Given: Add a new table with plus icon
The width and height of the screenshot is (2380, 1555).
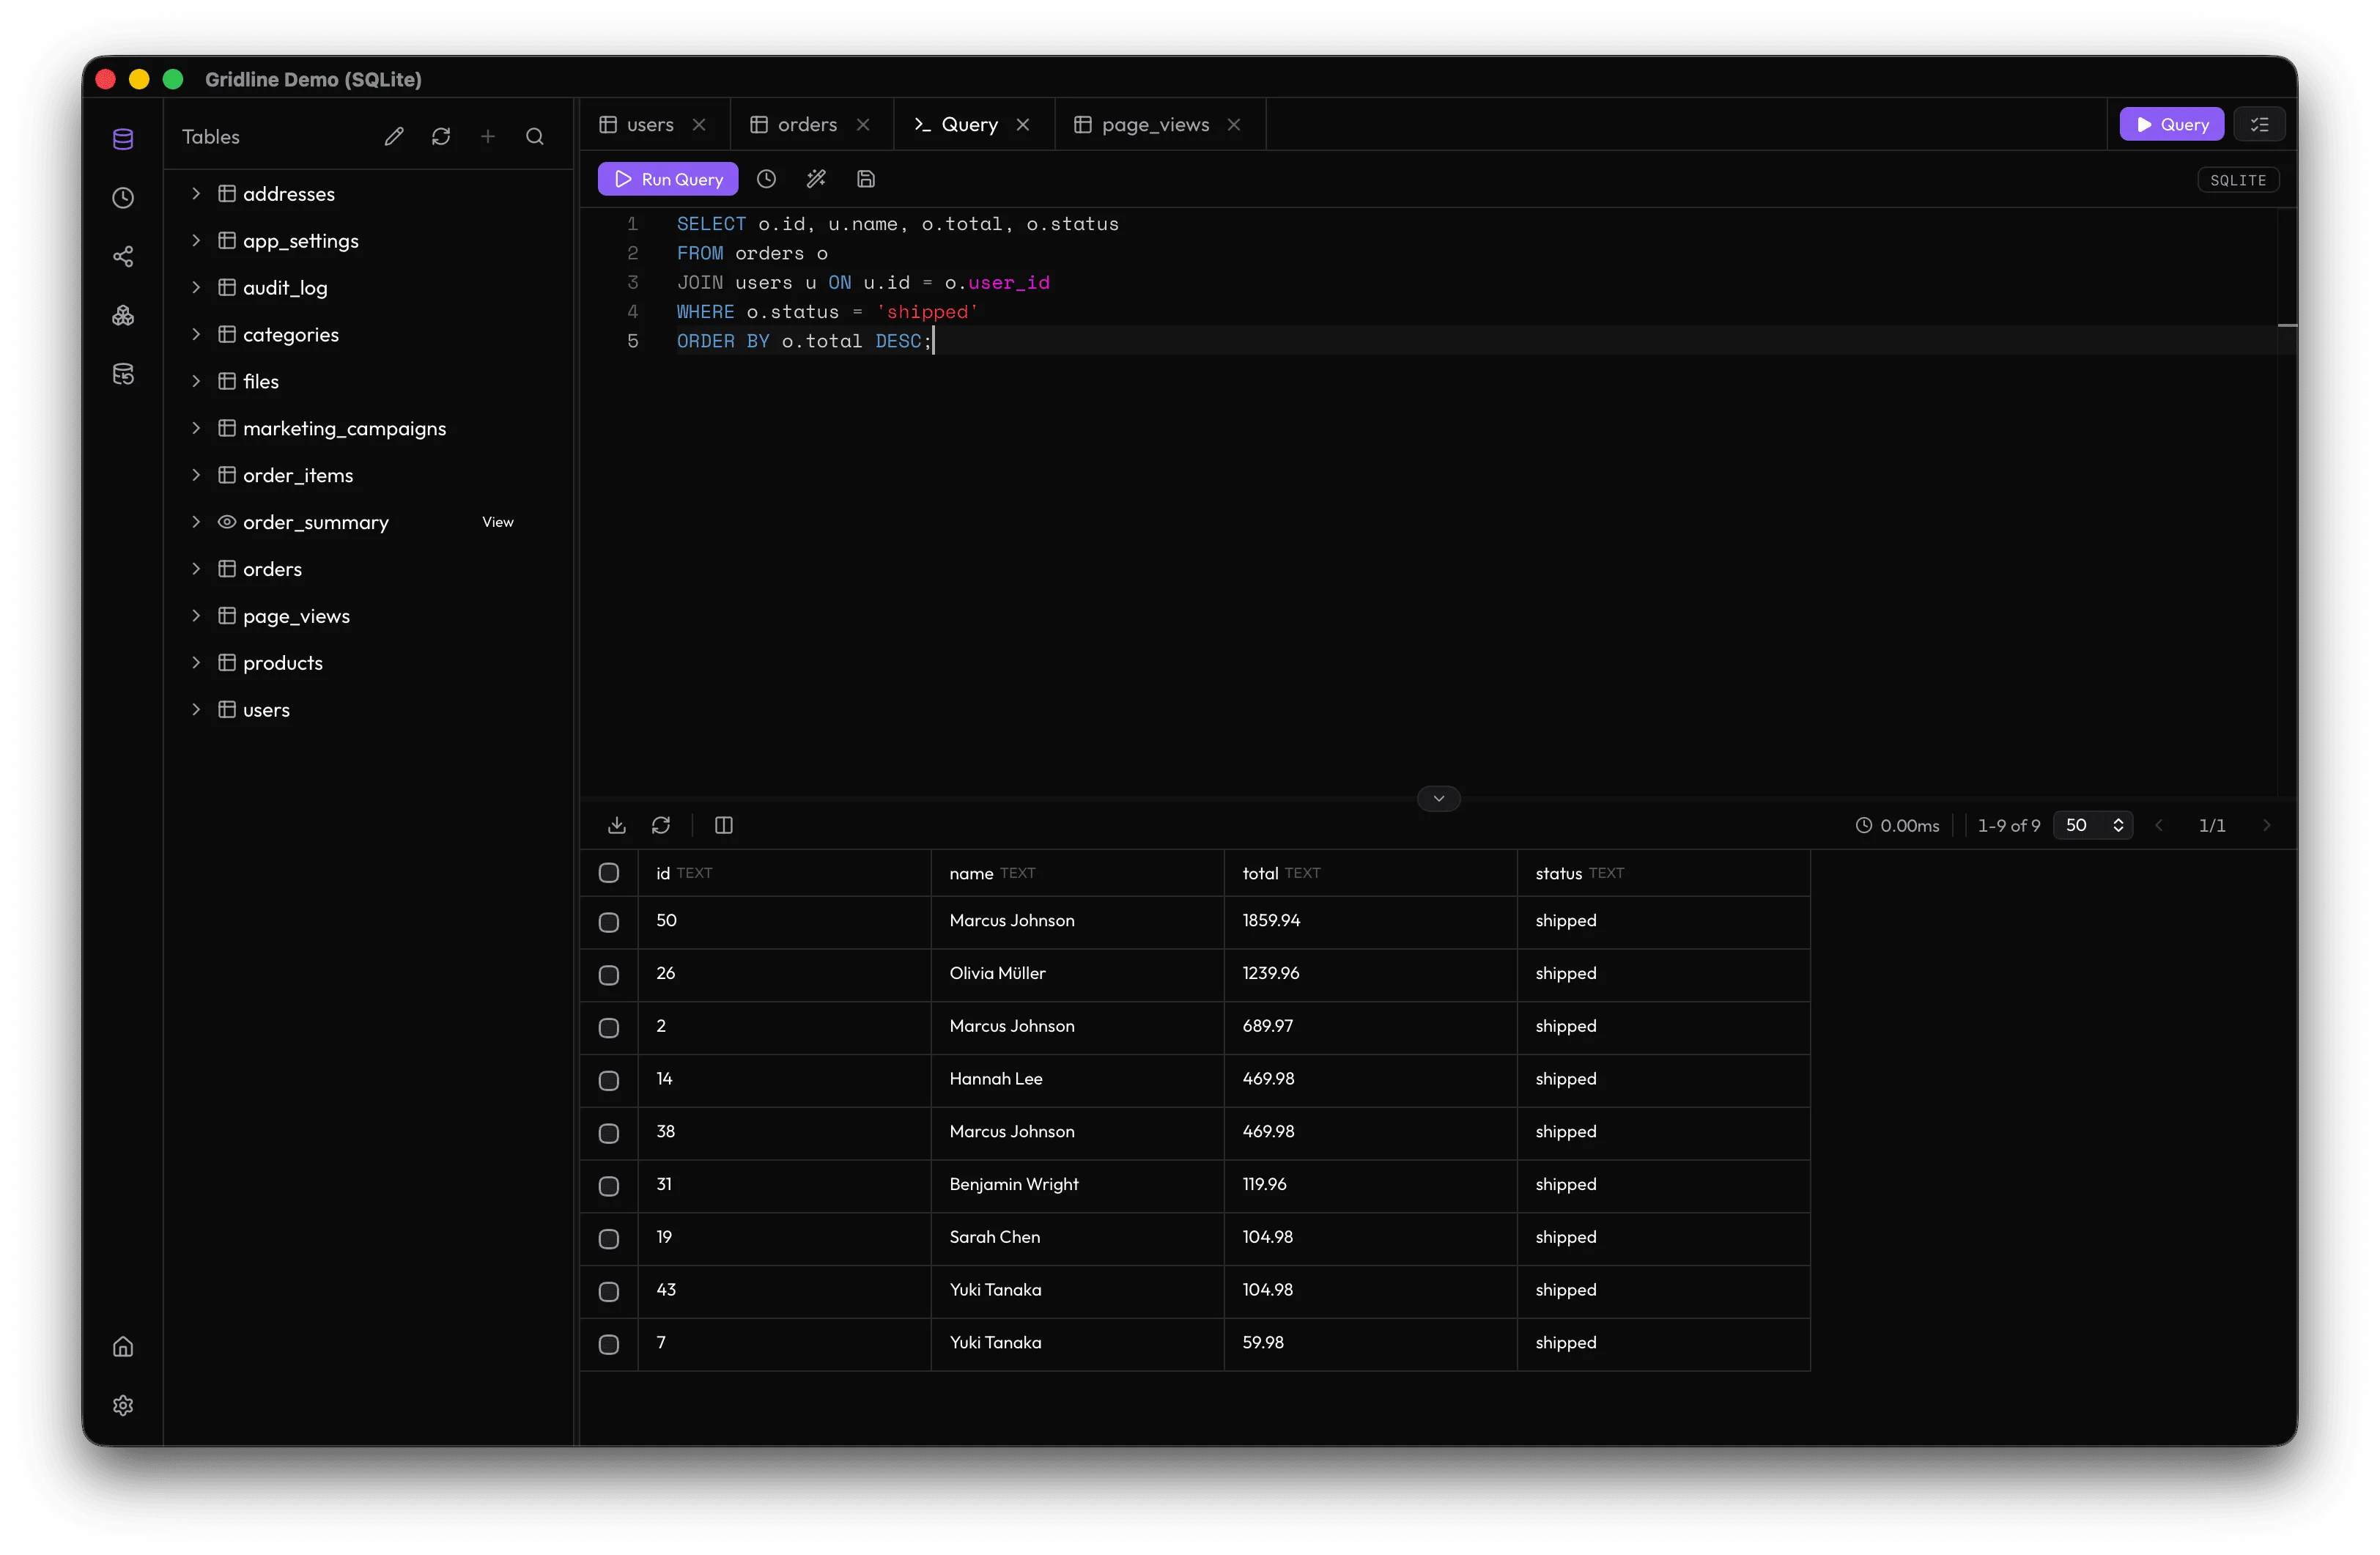Looking at the screenshot, I should click(x=488, y=137).
